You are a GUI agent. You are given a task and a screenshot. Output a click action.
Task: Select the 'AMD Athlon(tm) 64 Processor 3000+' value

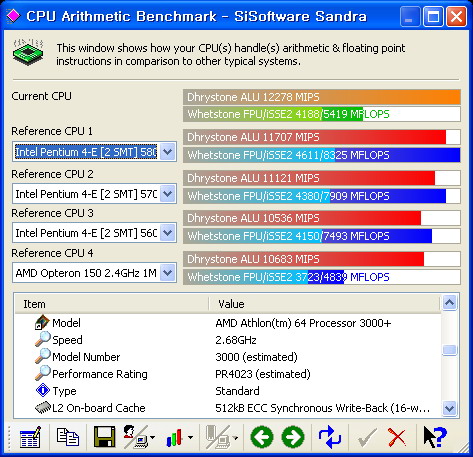click(x=303, y=323)
